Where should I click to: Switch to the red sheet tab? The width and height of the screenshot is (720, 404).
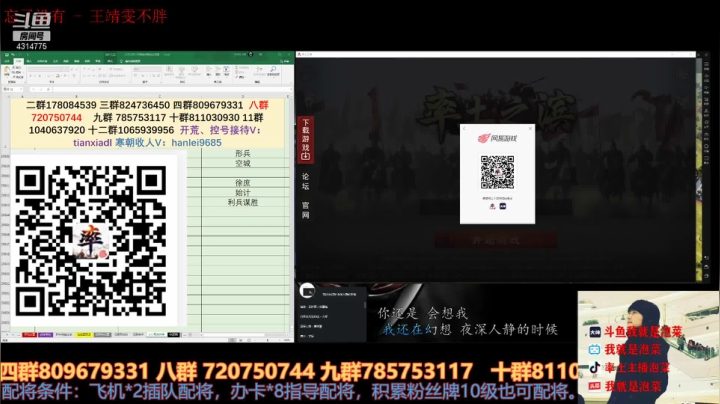pyautogui.click(x=29, y=335)
